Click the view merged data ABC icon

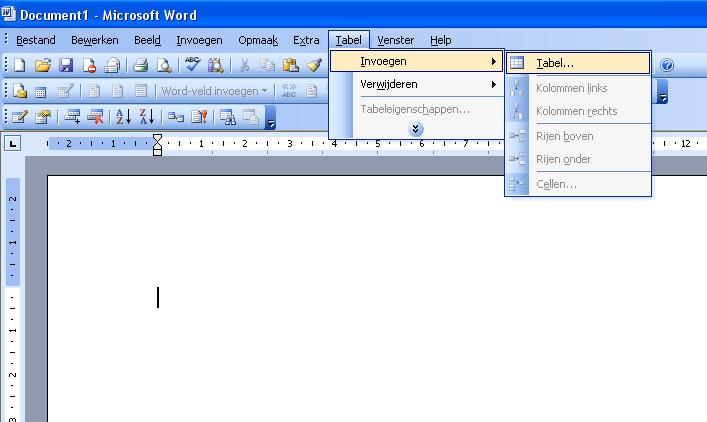(x=289, y=91)
